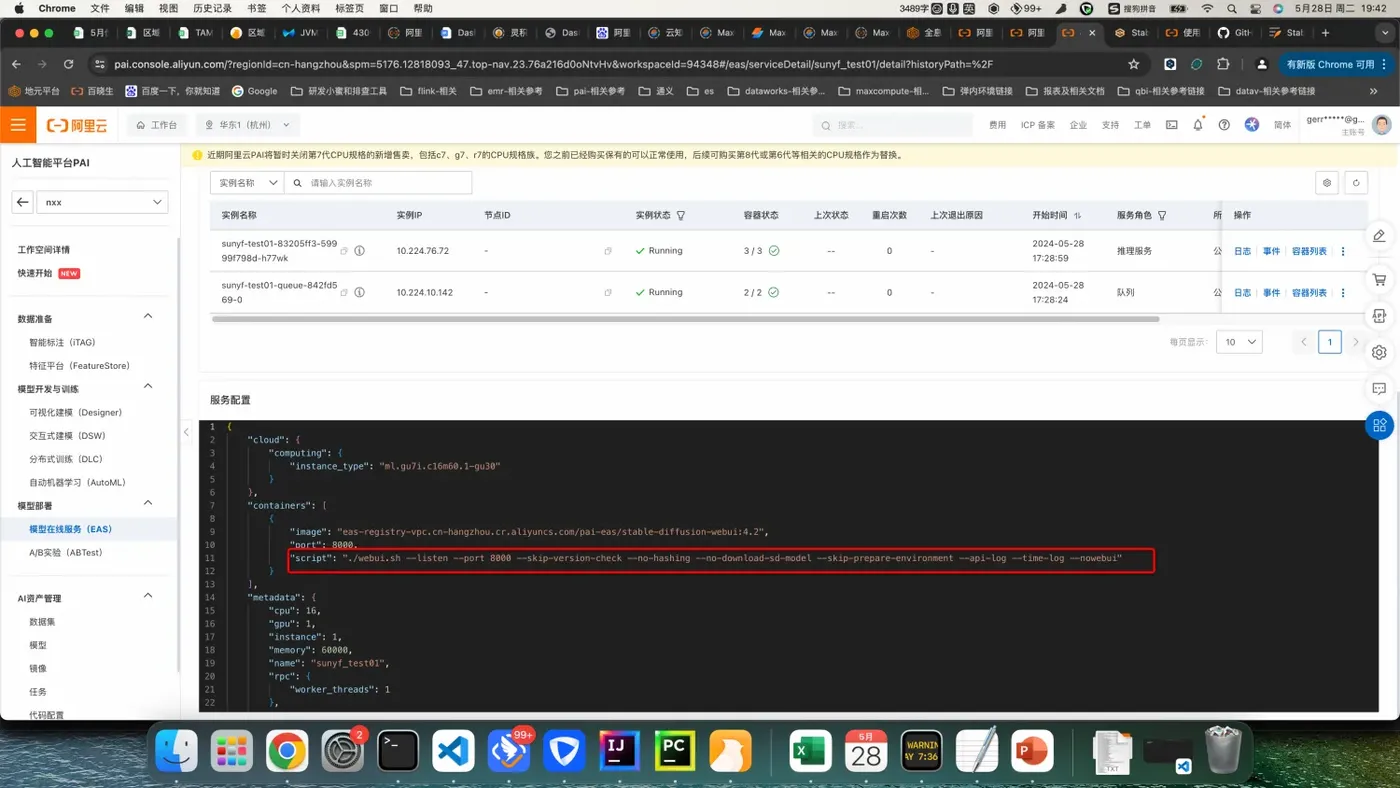Screen dimensions: 1400x788
Task: Open 交互式建模（DSW）in sidebar
Action: coord(67,436)
